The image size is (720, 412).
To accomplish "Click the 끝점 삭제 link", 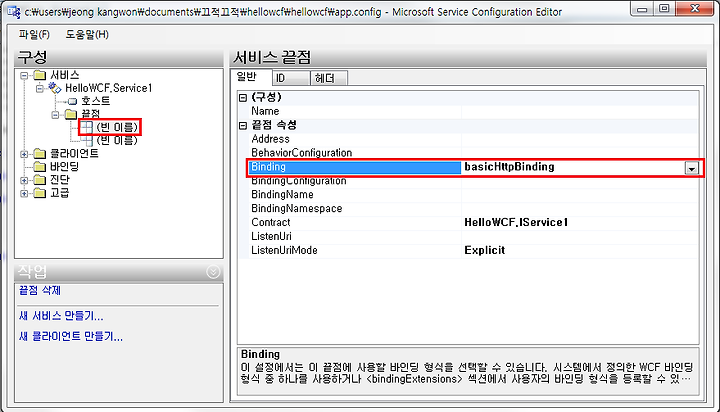I will 39,290.
